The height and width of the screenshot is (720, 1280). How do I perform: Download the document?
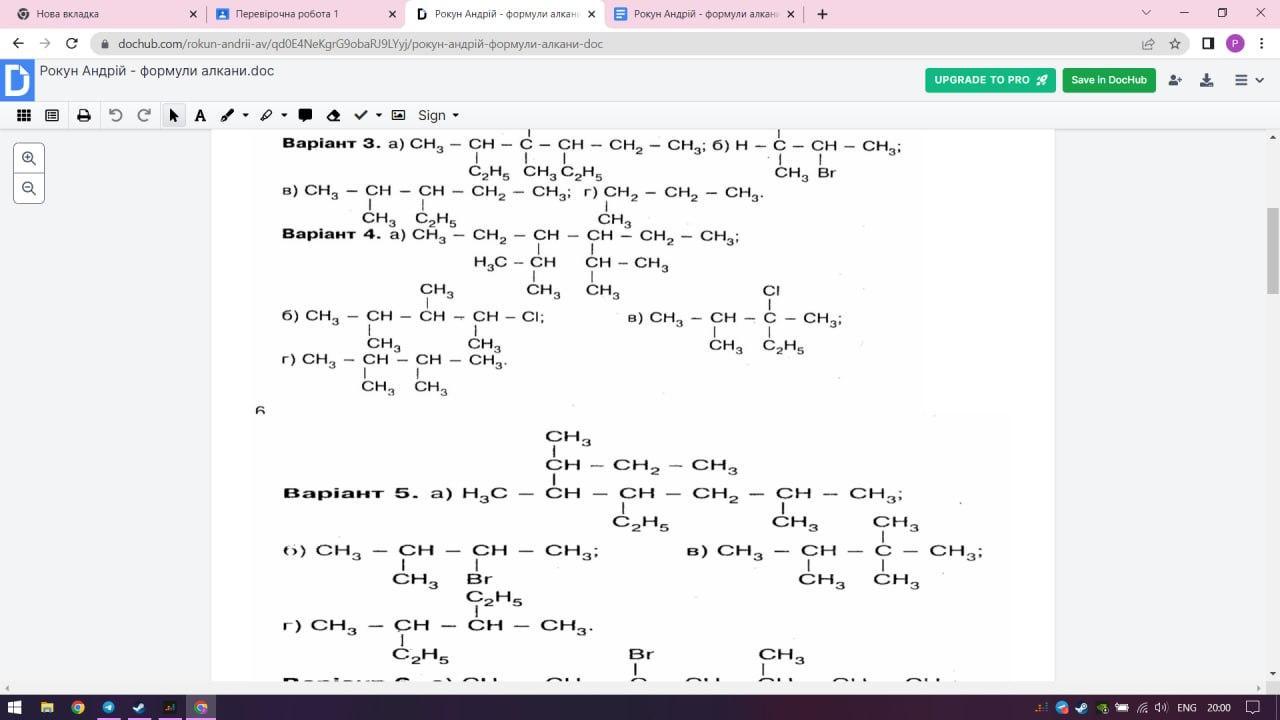click(1206, 80)
